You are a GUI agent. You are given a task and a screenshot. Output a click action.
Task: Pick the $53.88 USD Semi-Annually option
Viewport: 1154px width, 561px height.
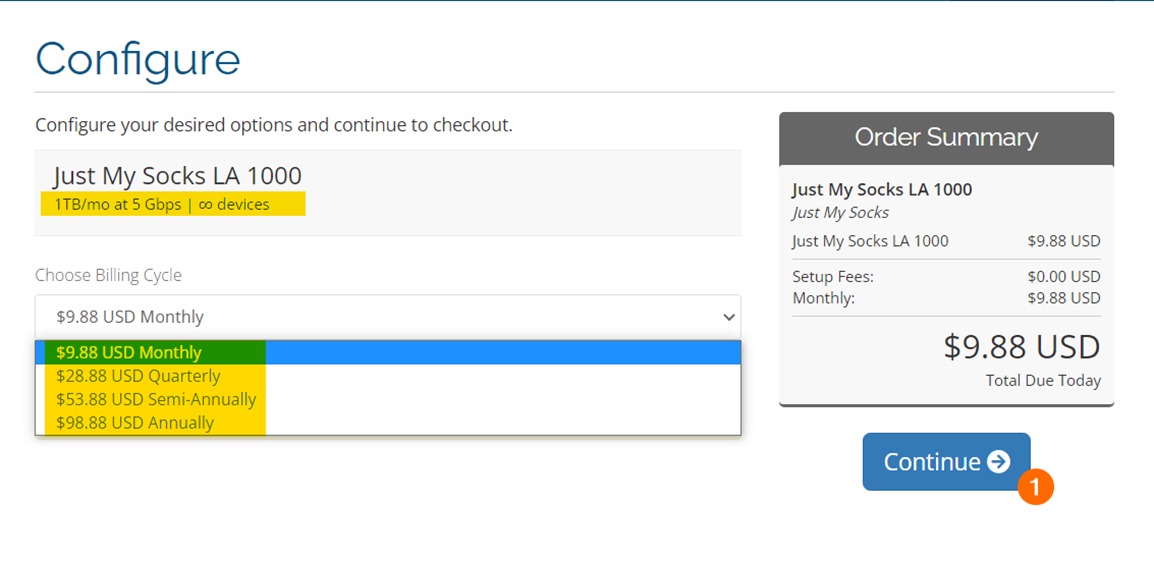tap(156, 399)
